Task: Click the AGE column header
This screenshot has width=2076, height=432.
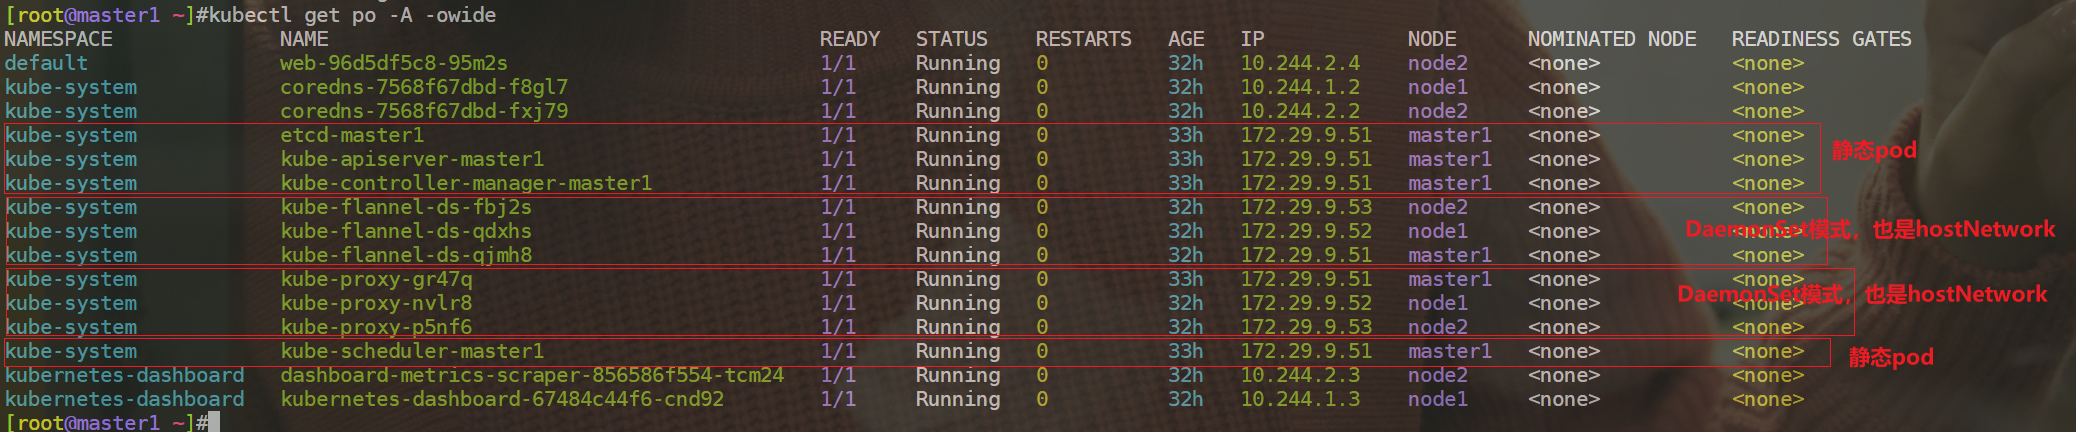Action: 1186,39
